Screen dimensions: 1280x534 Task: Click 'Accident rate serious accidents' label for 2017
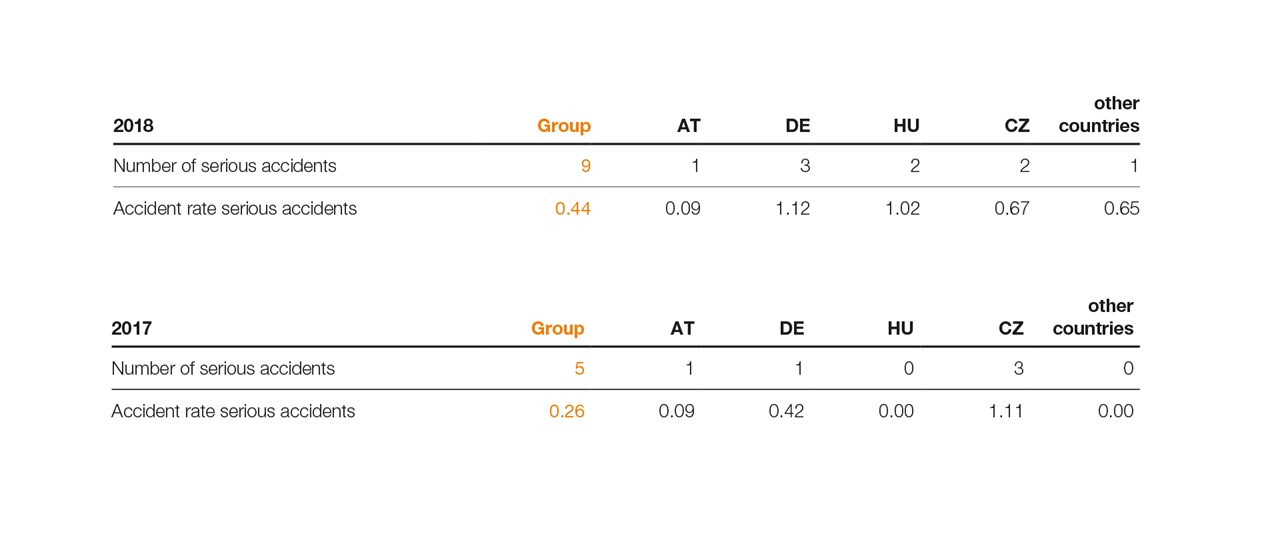[233, 411]
